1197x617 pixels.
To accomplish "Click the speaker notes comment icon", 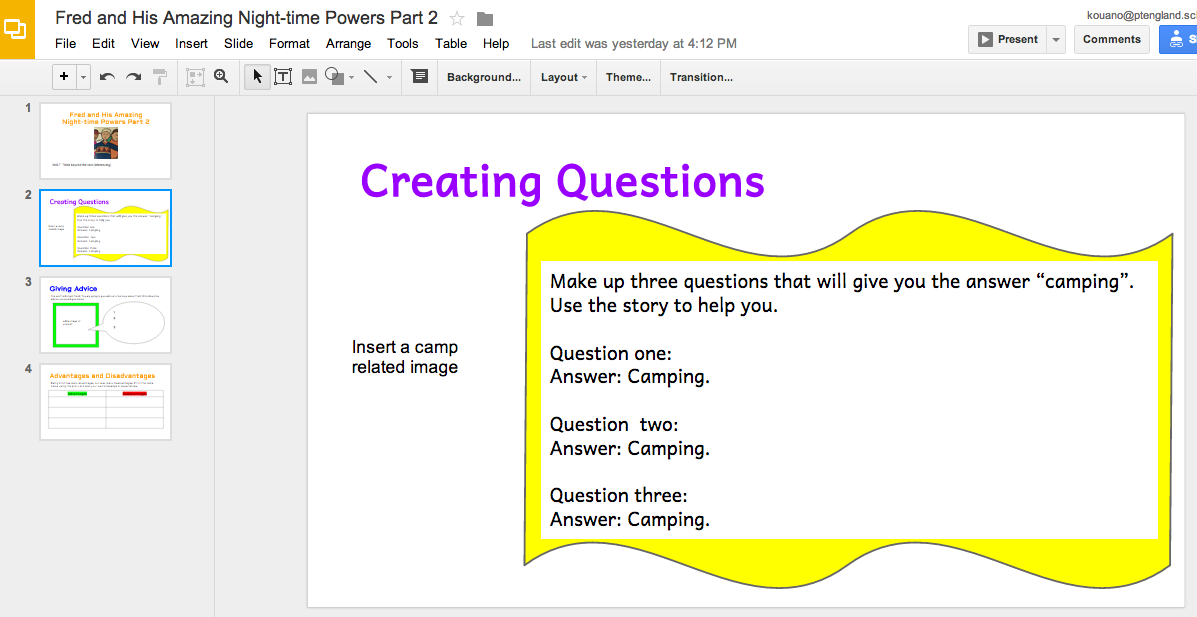I will click(x=419, y=76).
